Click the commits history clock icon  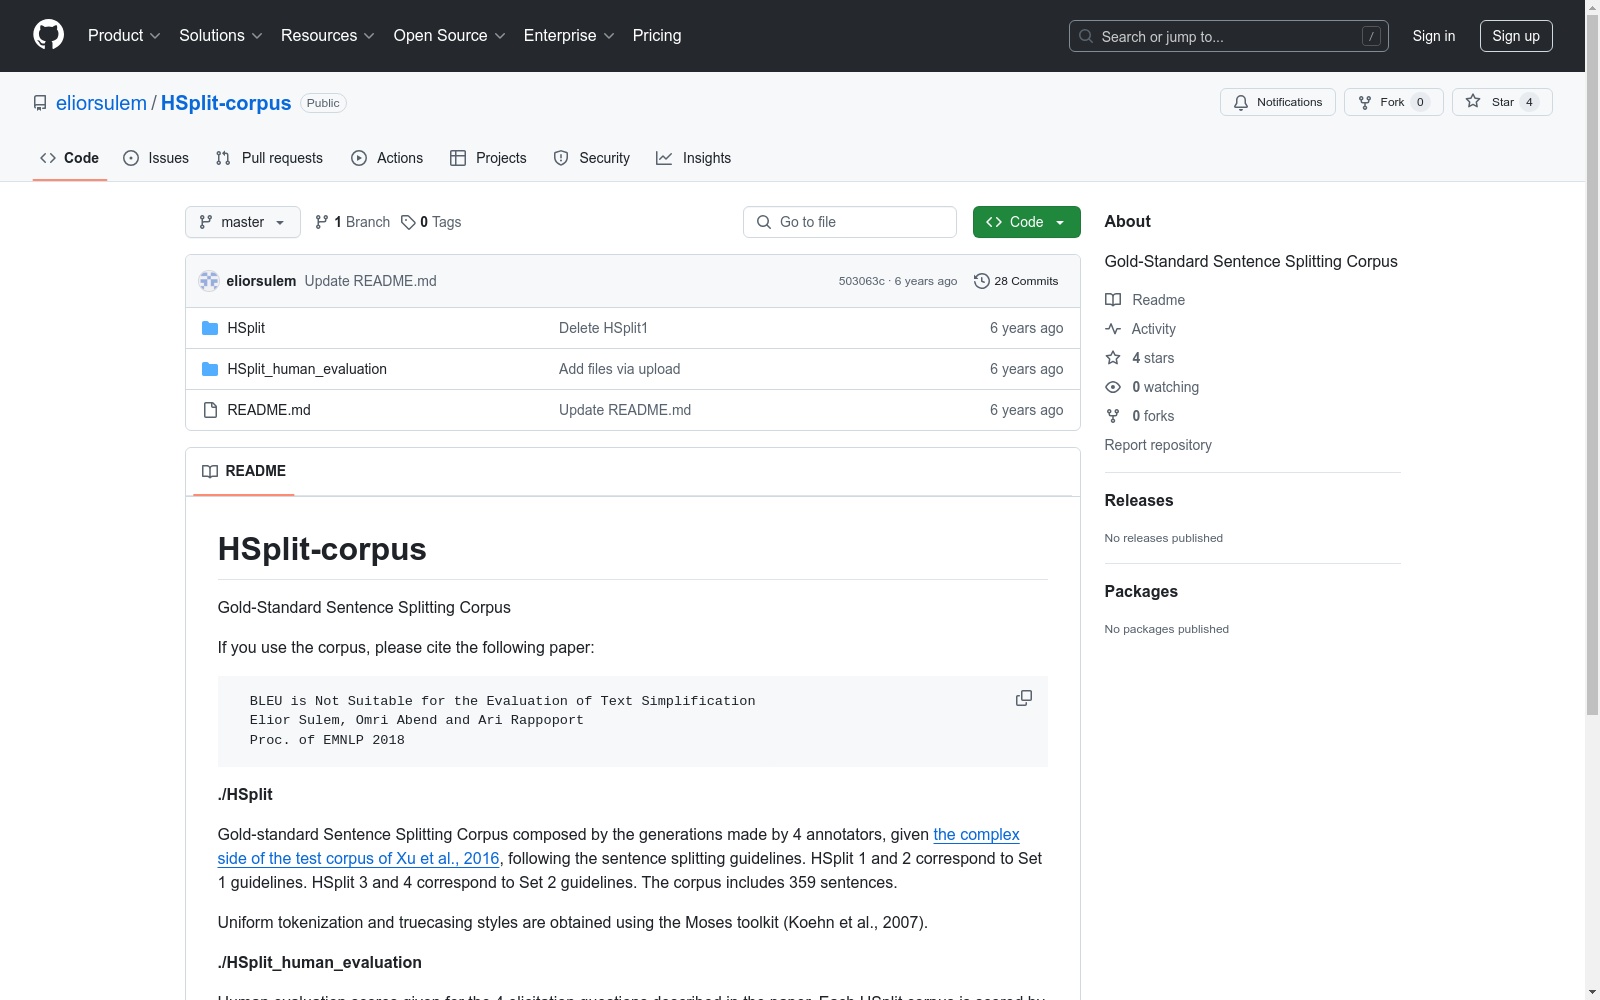coord(982,281)
